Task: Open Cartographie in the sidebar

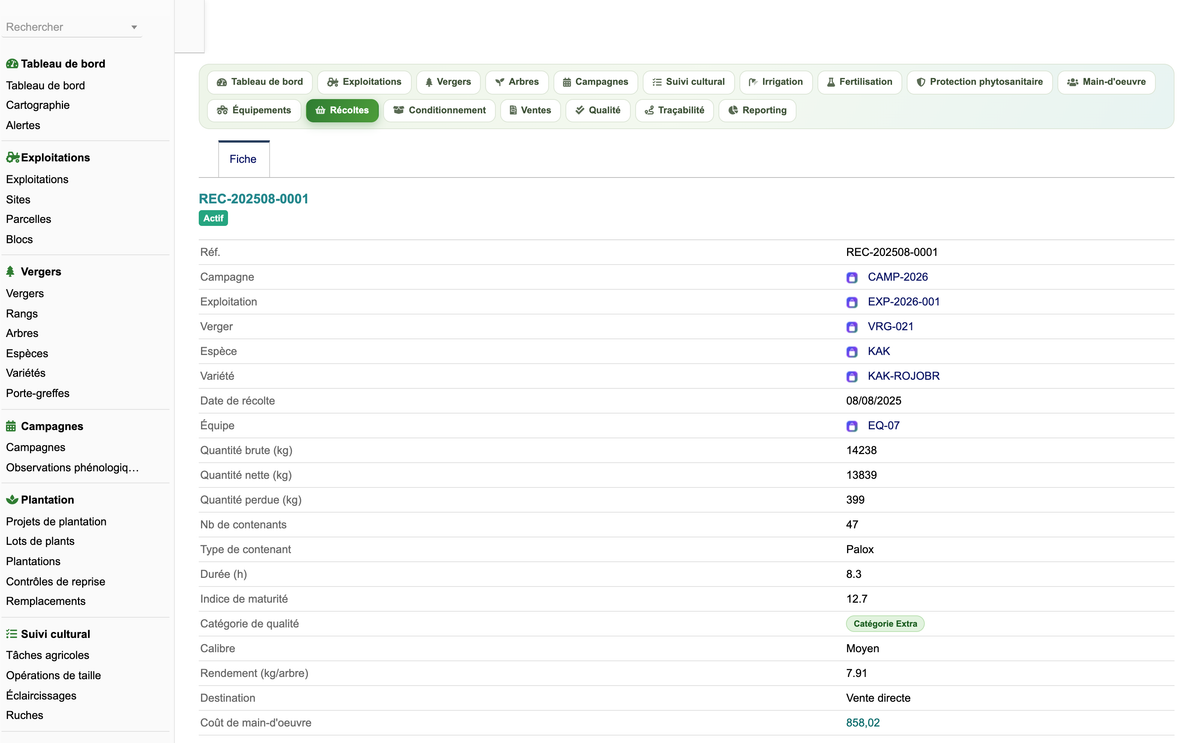Action: (38, 105)
